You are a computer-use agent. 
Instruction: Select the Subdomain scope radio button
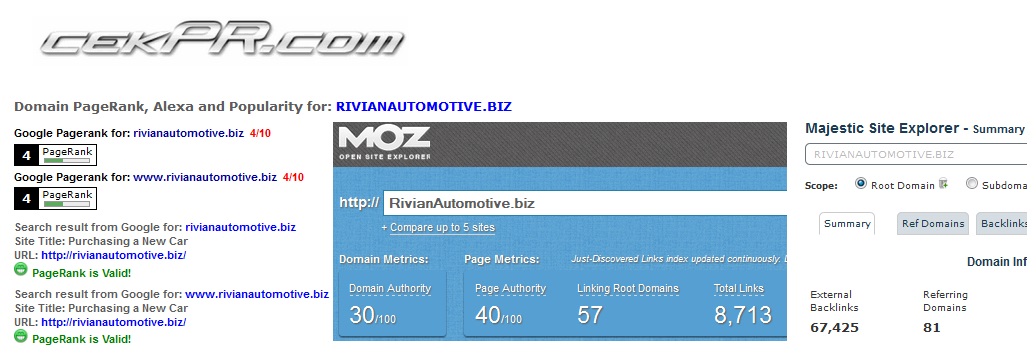pyautogui.click(x=971, y=184)
